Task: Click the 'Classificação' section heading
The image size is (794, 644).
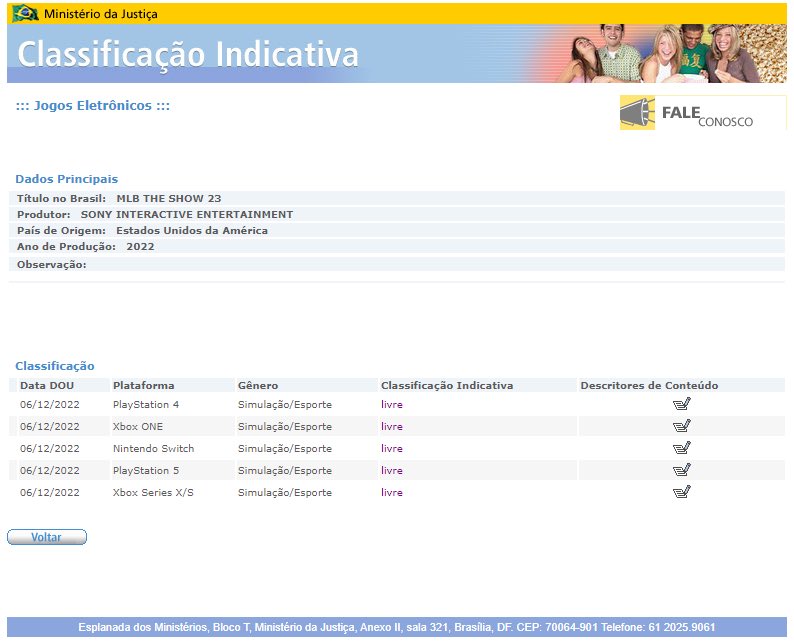Action: click(55, 366)
